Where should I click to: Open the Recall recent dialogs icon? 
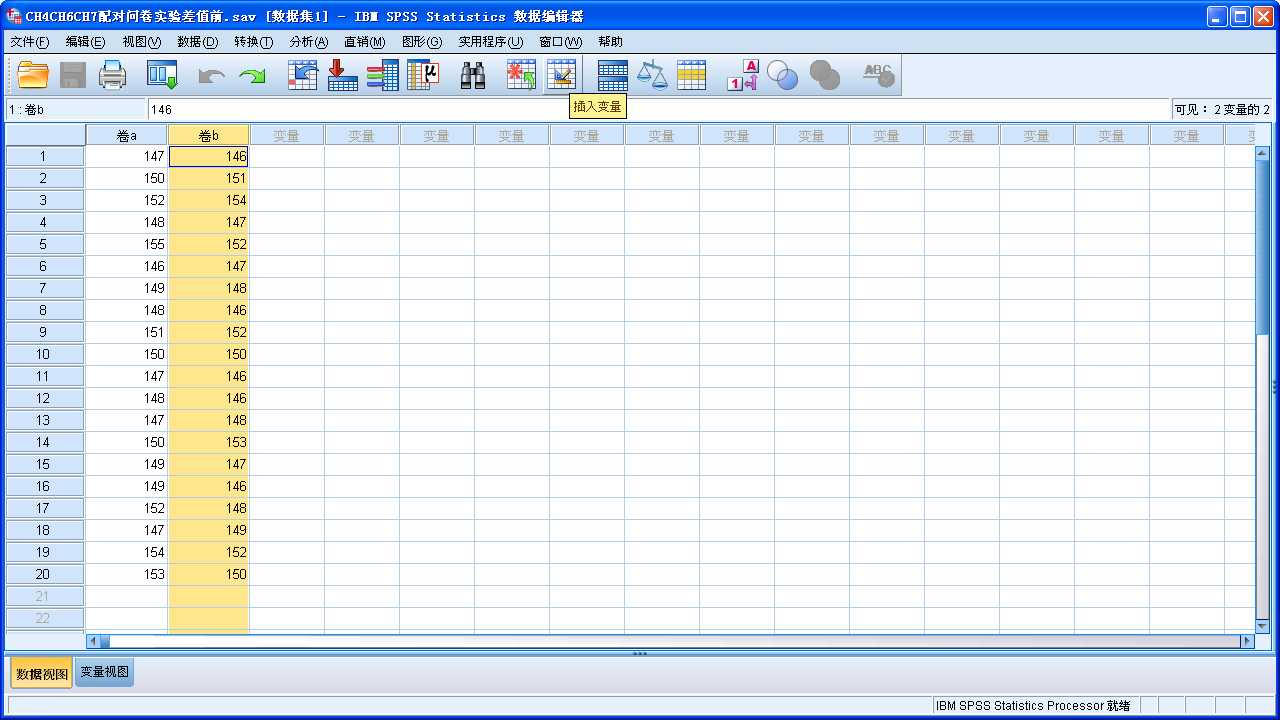point(162,75)
